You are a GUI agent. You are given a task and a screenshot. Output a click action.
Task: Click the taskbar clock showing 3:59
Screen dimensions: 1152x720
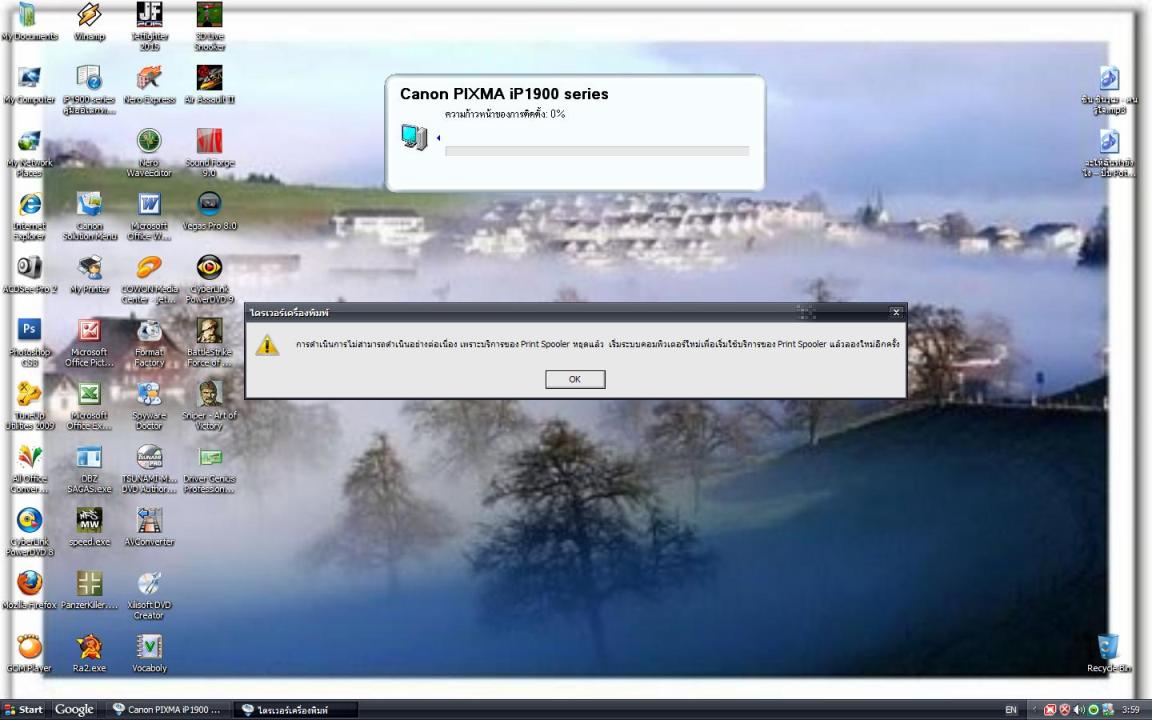pyautogui.click(x=1131, y=710)
